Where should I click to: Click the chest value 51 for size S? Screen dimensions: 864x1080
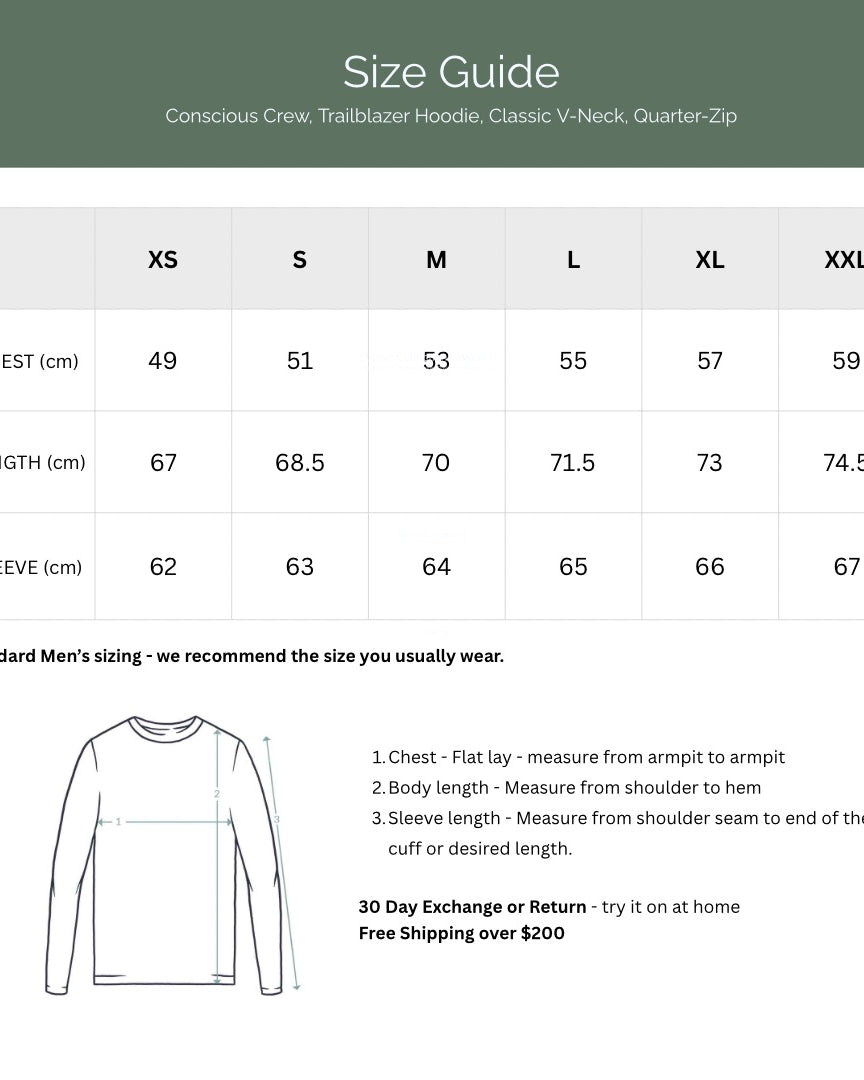coord(300,361)
